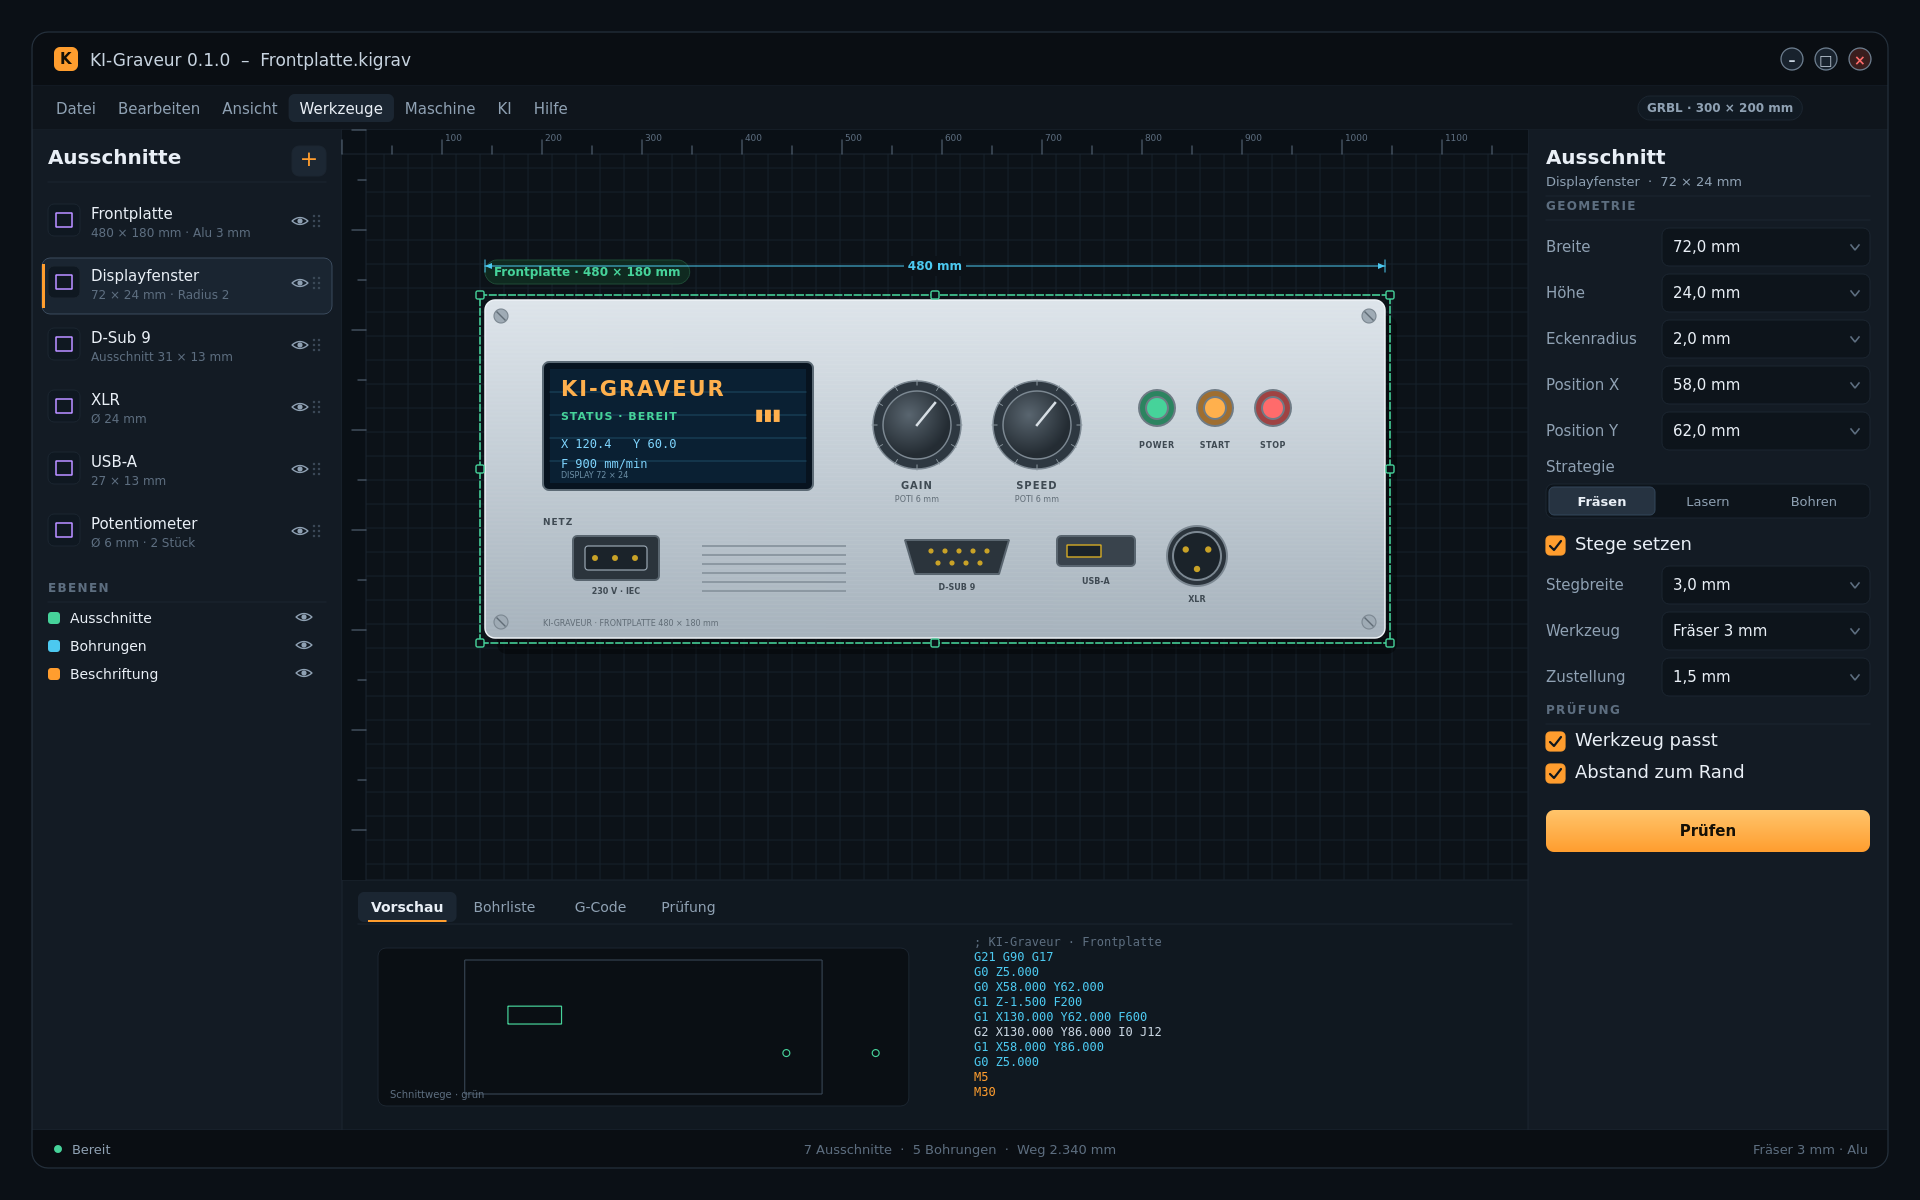Open the Breite dropdown
Image resolution: width=1920 pixels, height=1200 pixels.
(1766, 247)
